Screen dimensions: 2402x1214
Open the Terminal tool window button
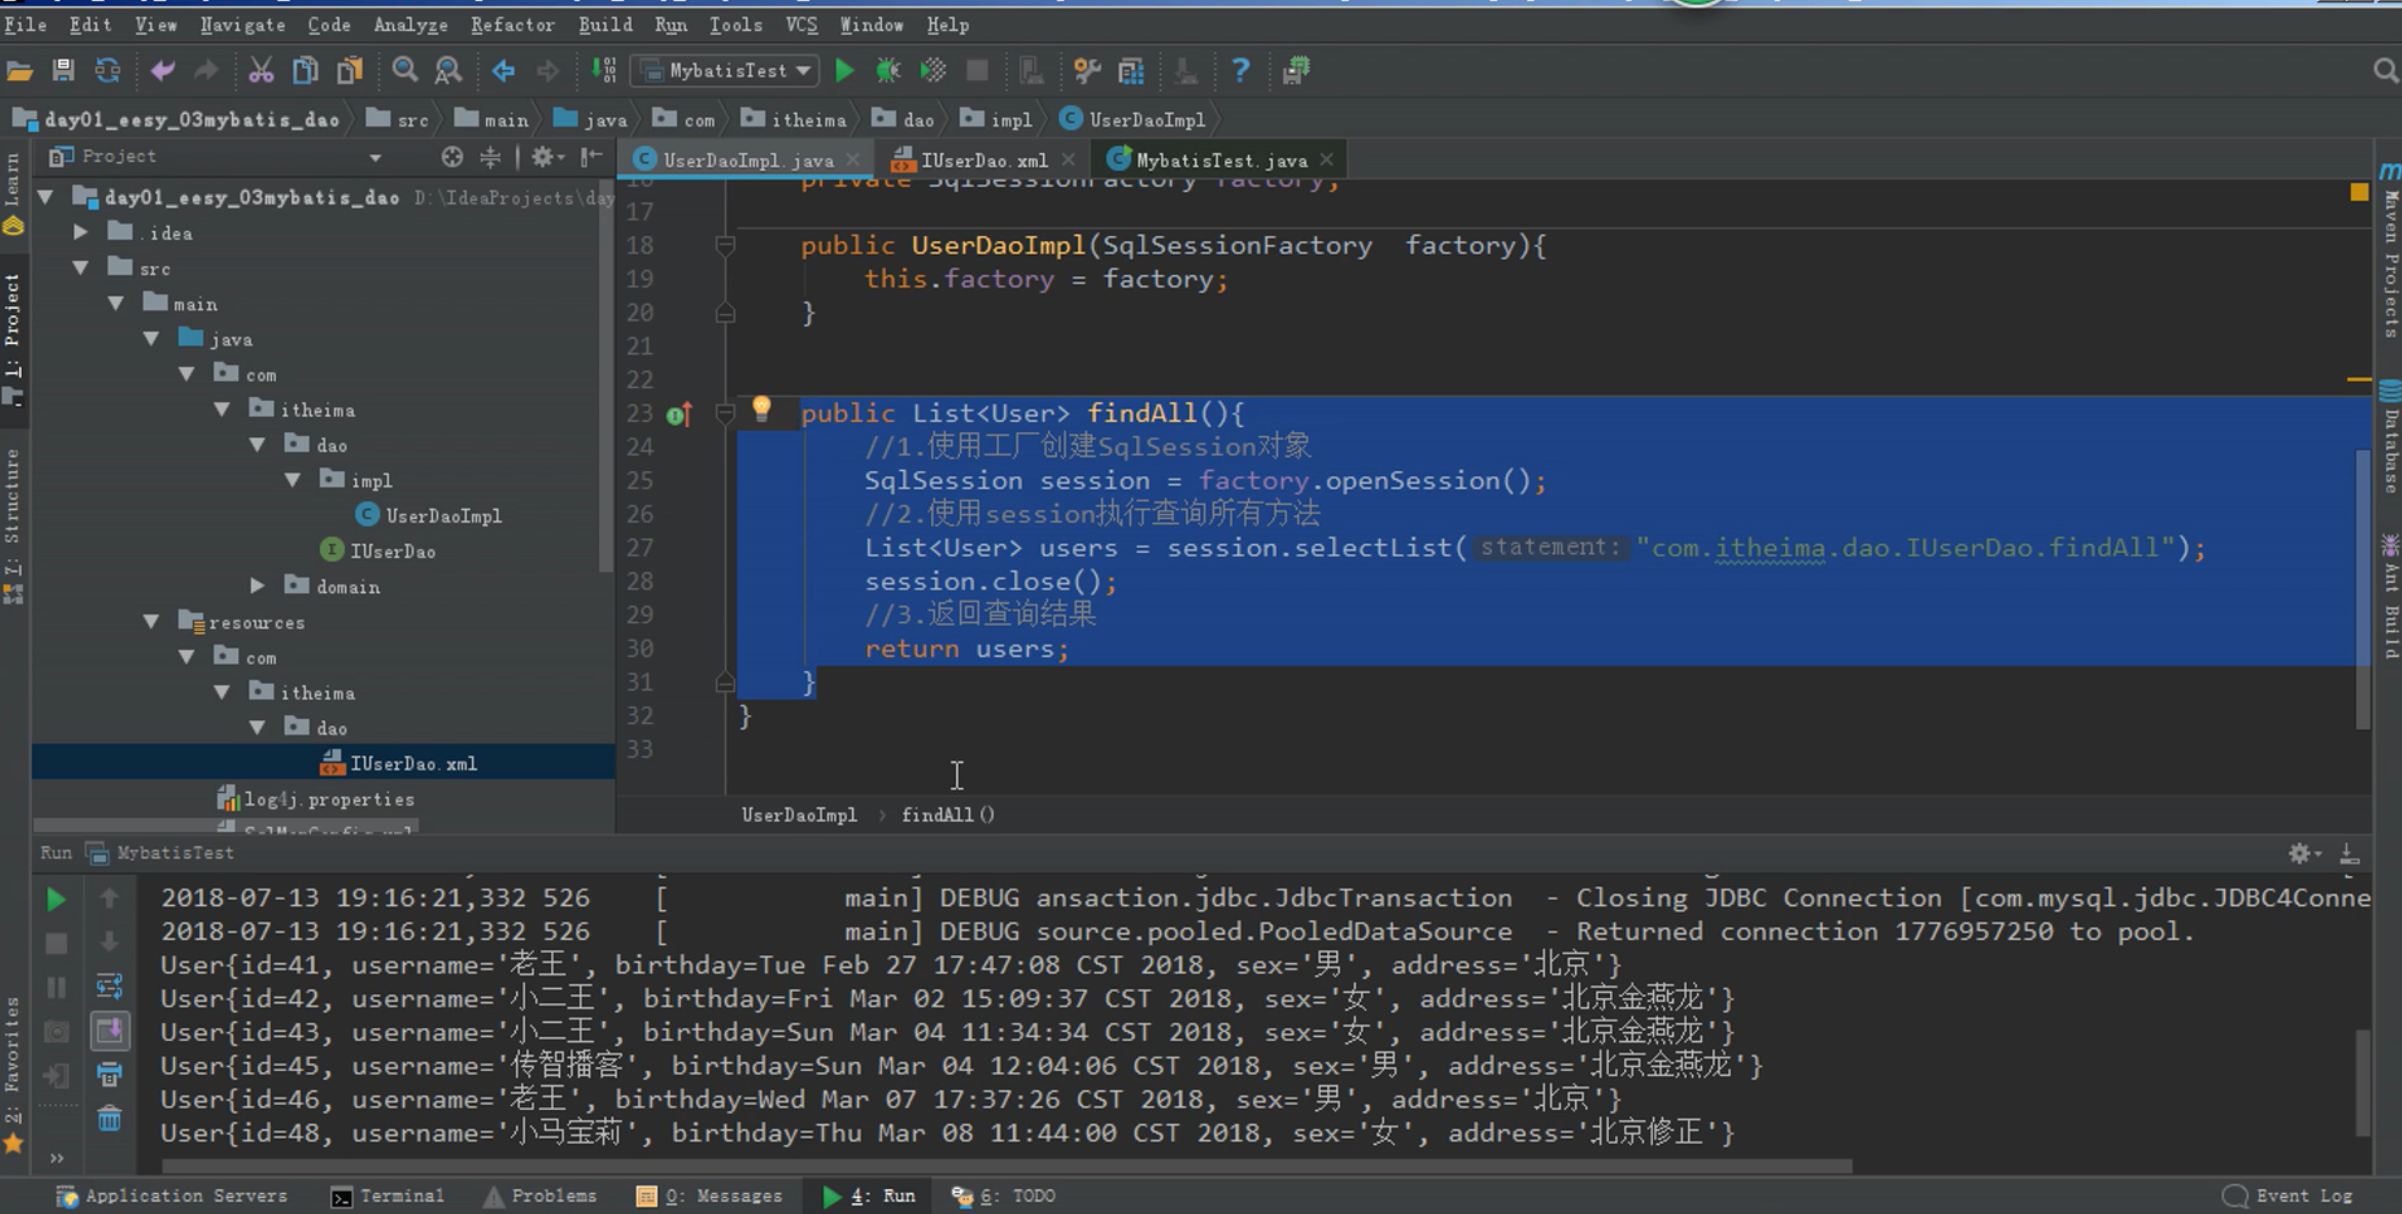[x=388, y=1196]
